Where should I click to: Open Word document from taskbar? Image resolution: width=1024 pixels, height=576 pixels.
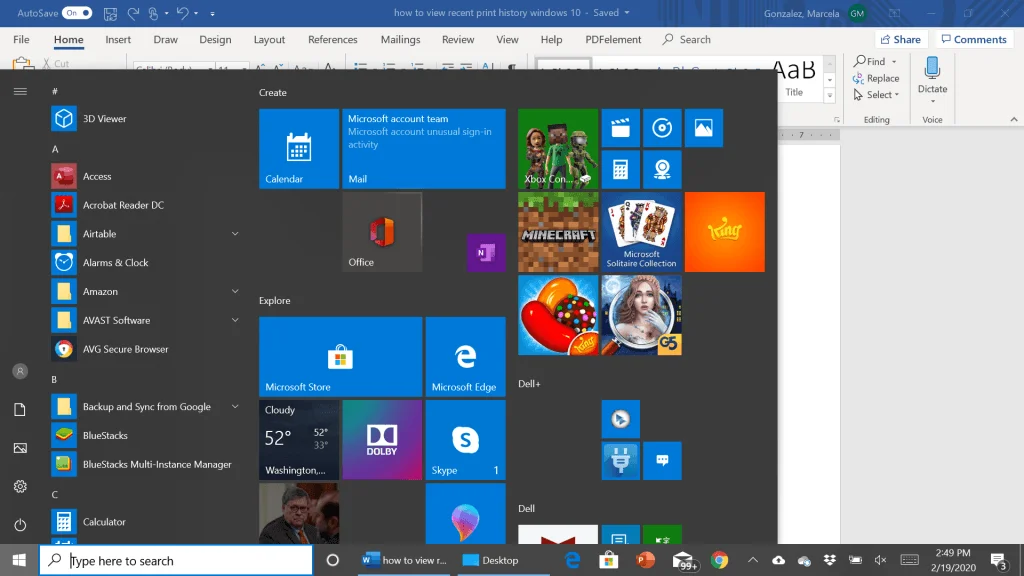coord(404,560)
